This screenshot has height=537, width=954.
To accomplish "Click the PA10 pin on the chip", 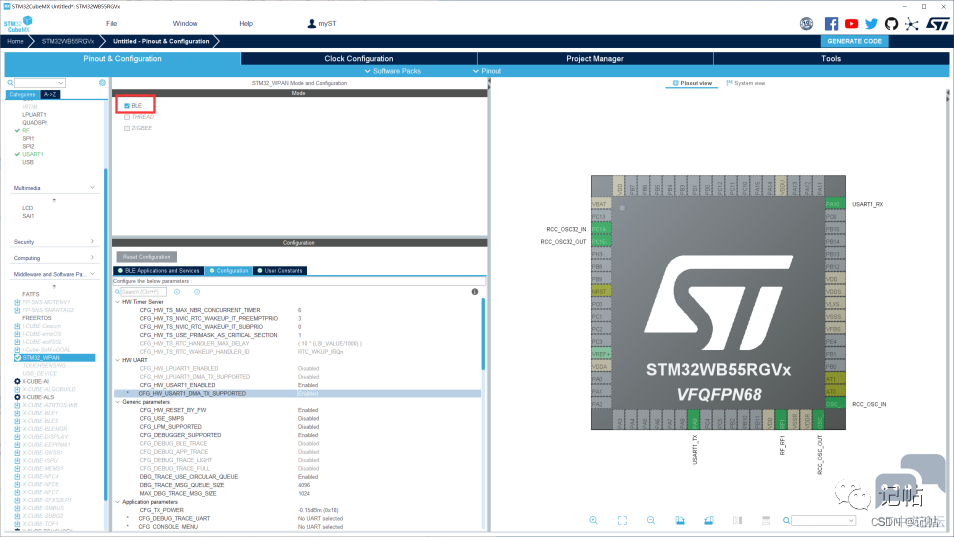I will coord(835,204).
